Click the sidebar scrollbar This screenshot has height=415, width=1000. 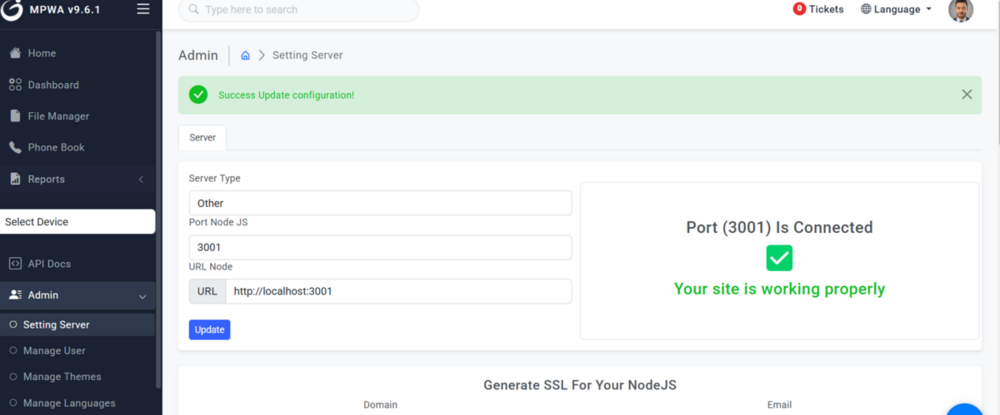[x=158, y=210]
